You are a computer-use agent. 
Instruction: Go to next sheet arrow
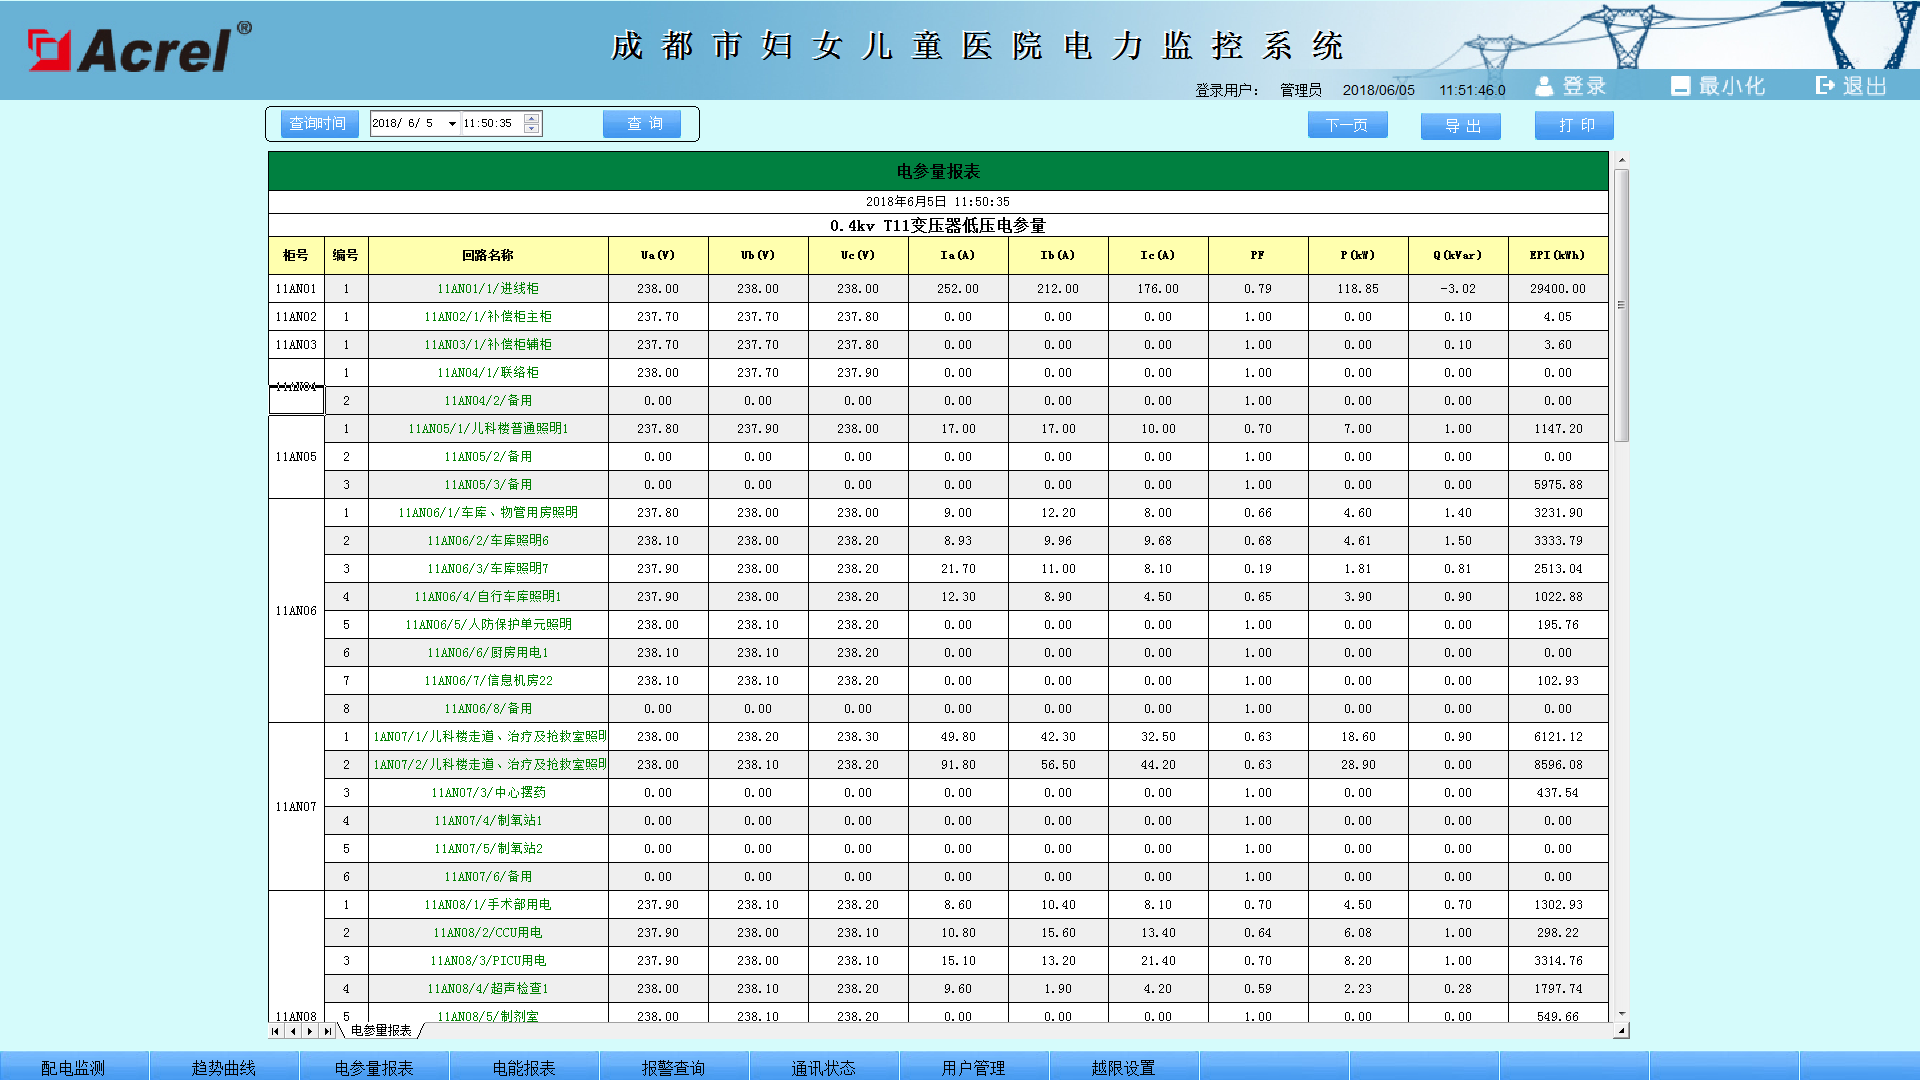click(310, 1031)
